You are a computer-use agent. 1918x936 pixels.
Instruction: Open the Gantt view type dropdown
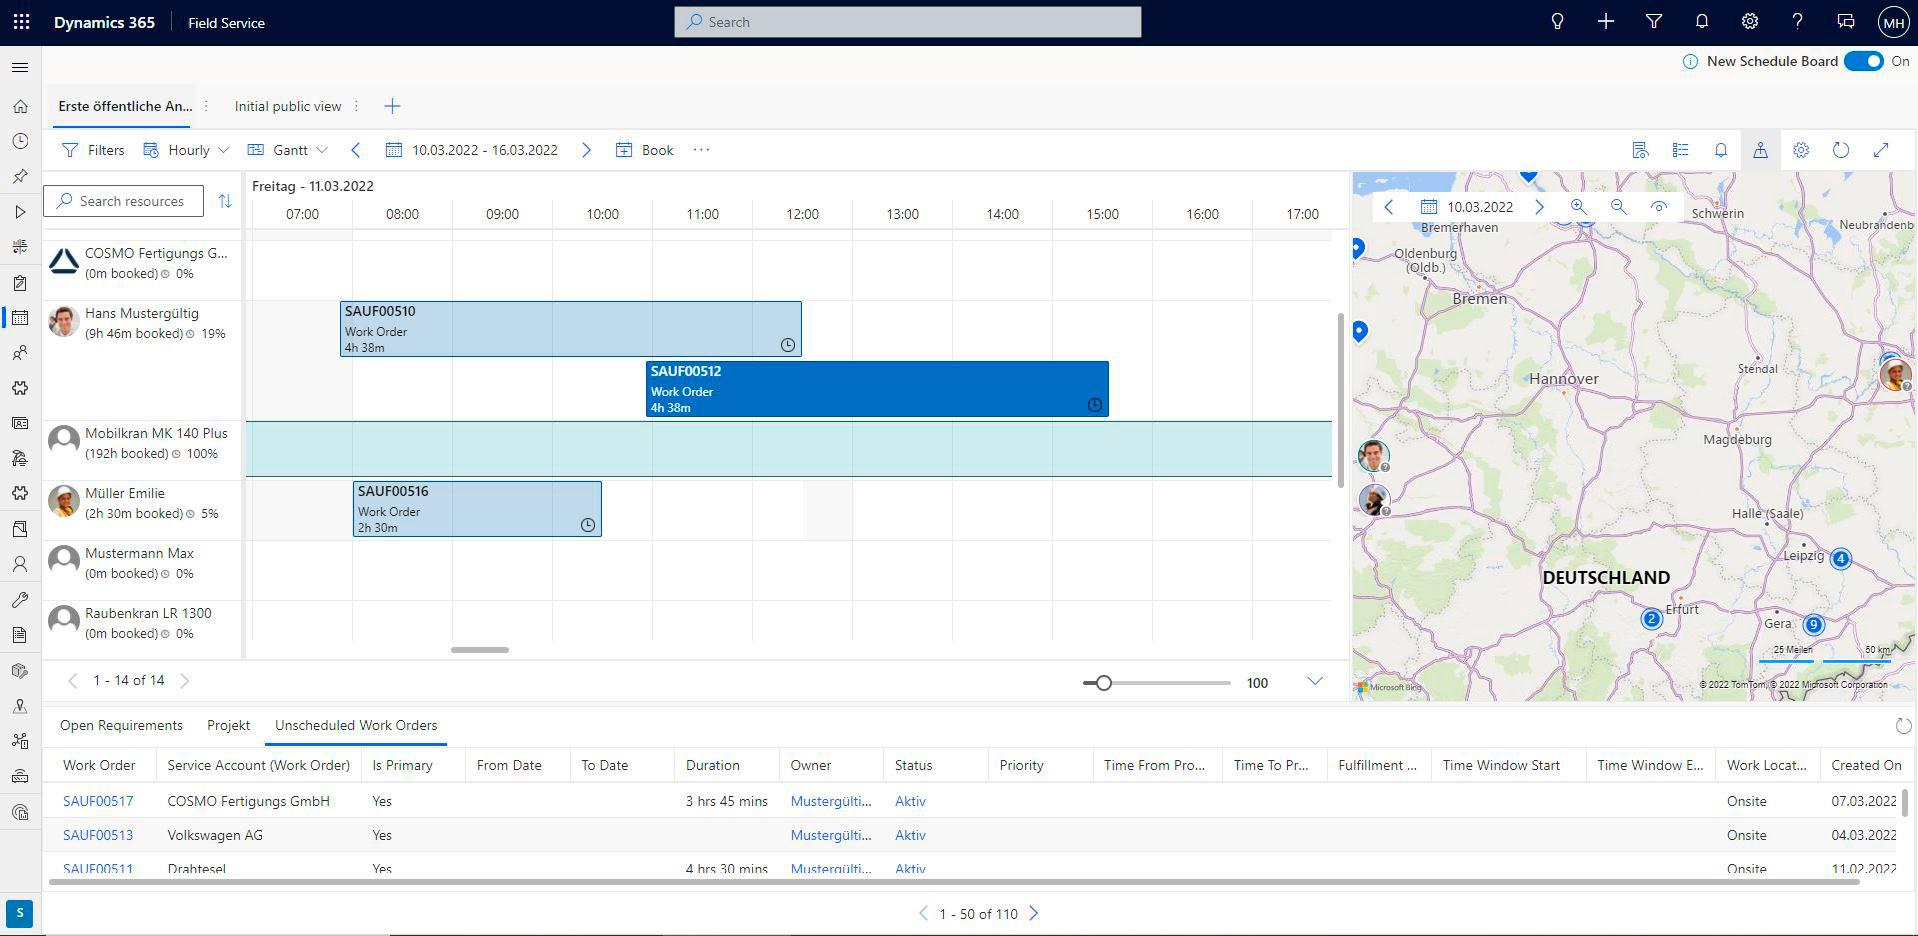tap(288, 150)
